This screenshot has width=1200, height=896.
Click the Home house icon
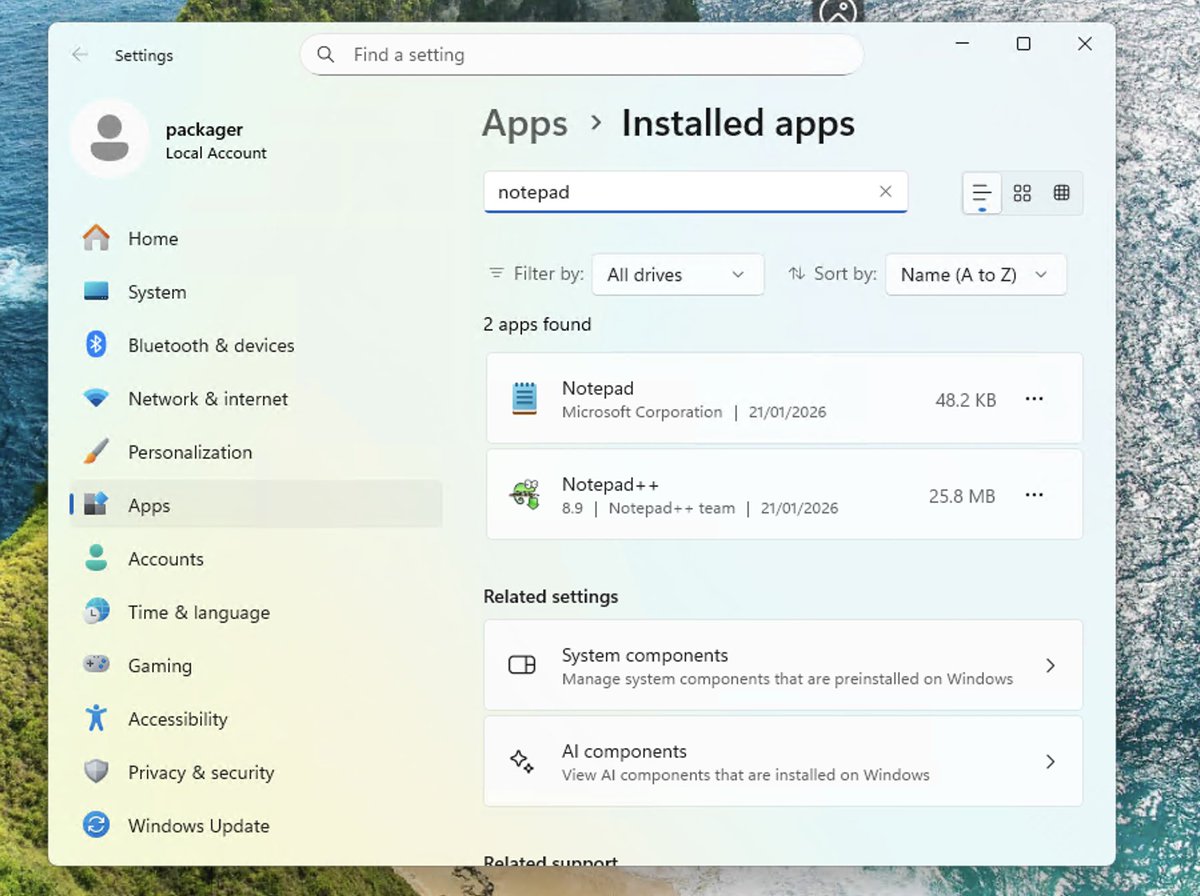[x=96, y=238]
